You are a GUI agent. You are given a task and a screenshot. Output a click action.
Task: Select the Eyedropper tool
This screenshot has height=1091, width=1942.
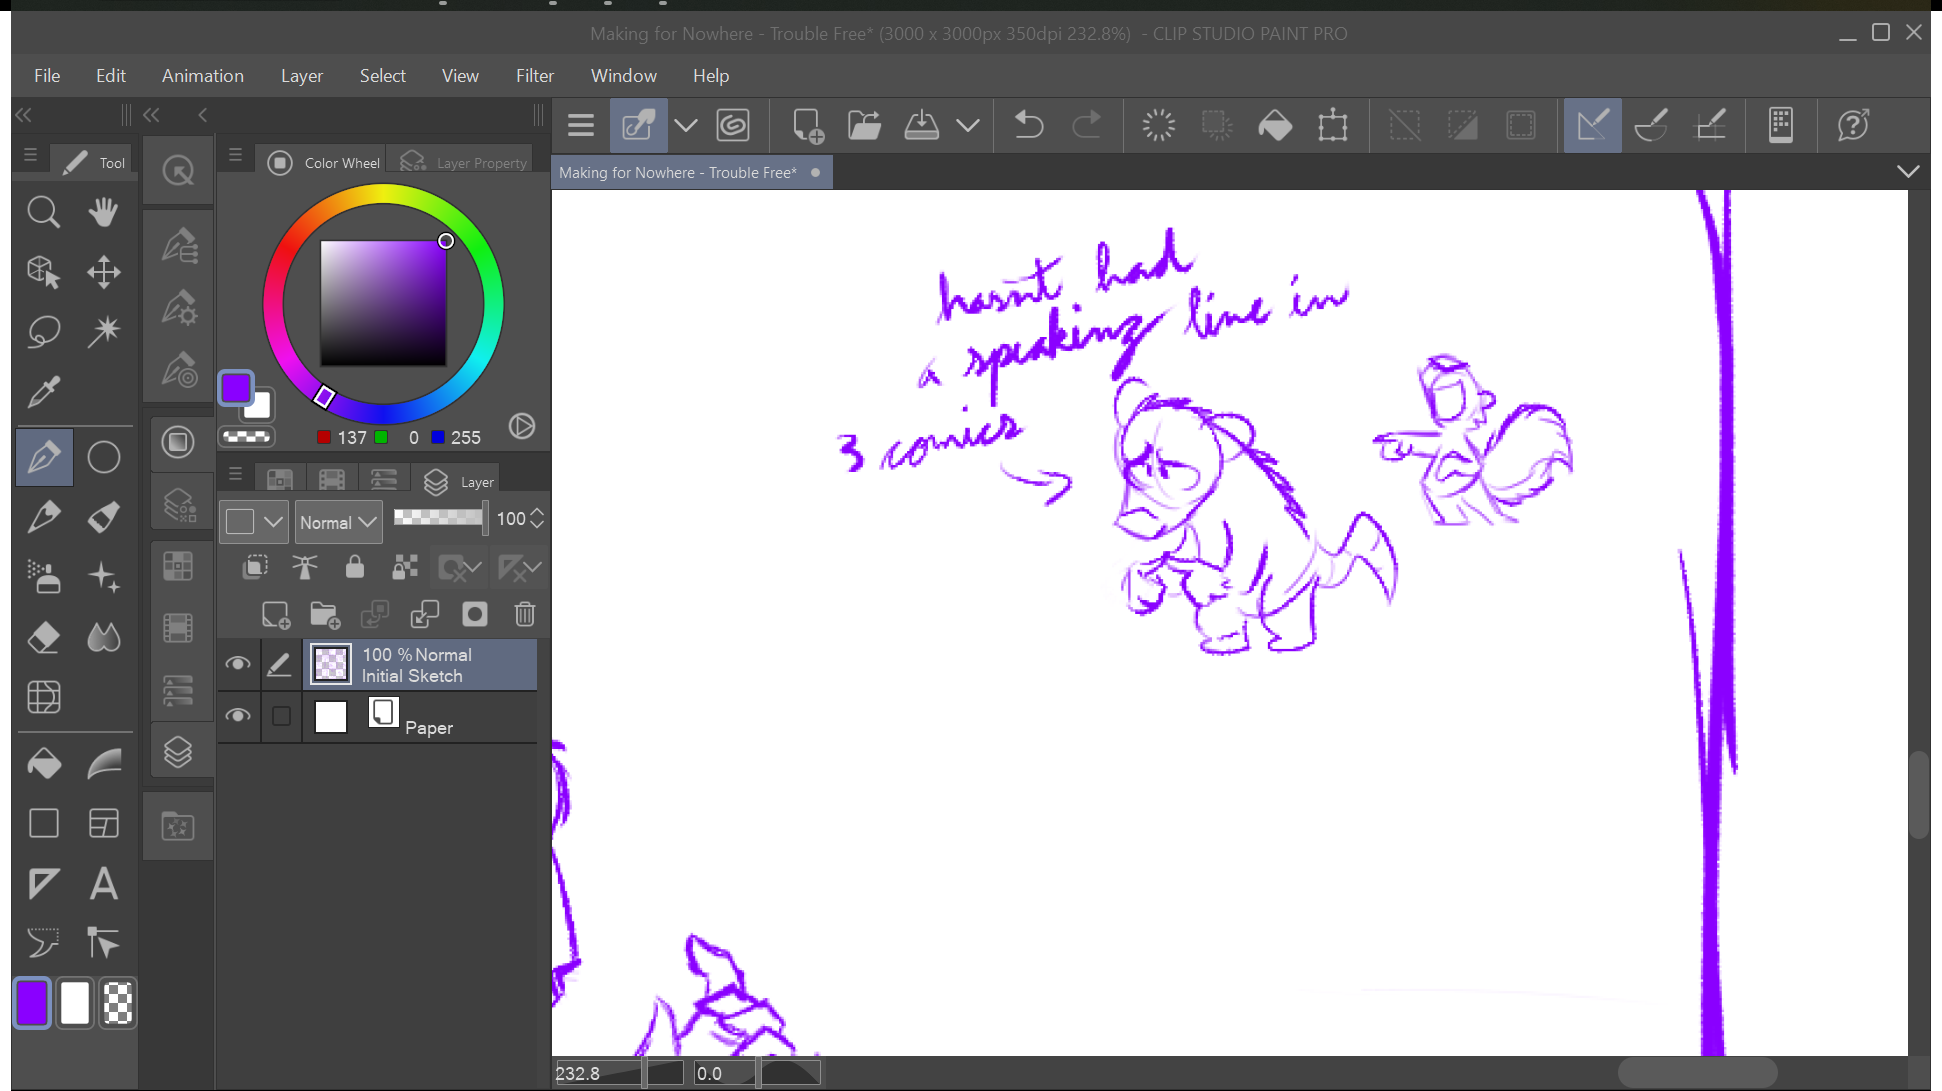pos(44,392)
